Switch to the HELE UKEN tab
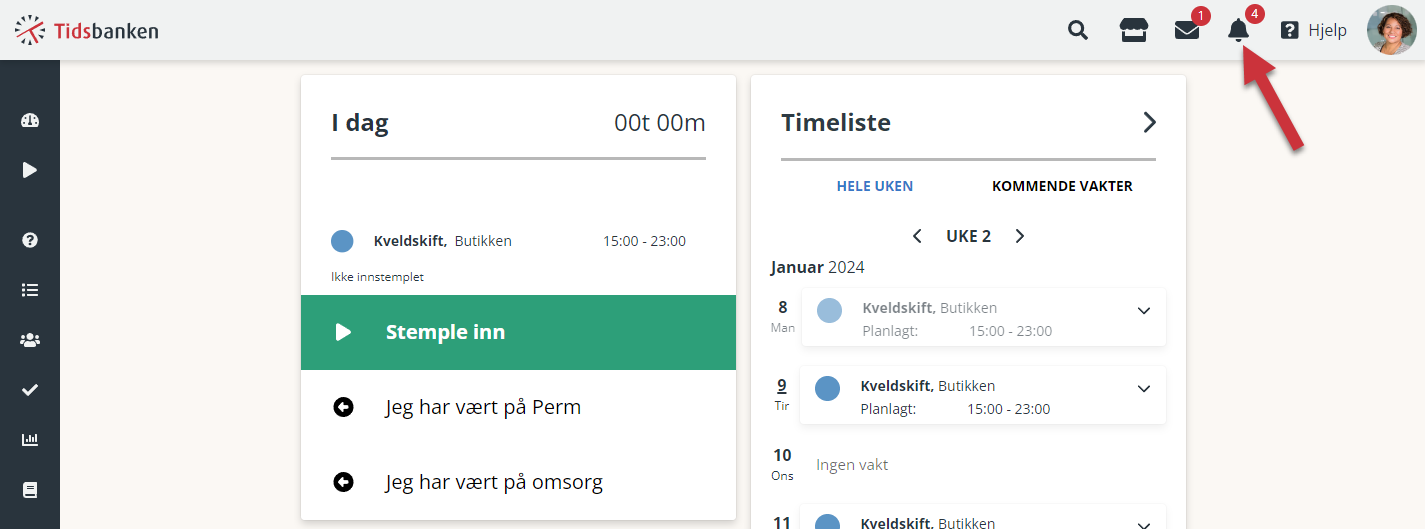 tap(875, 186)
